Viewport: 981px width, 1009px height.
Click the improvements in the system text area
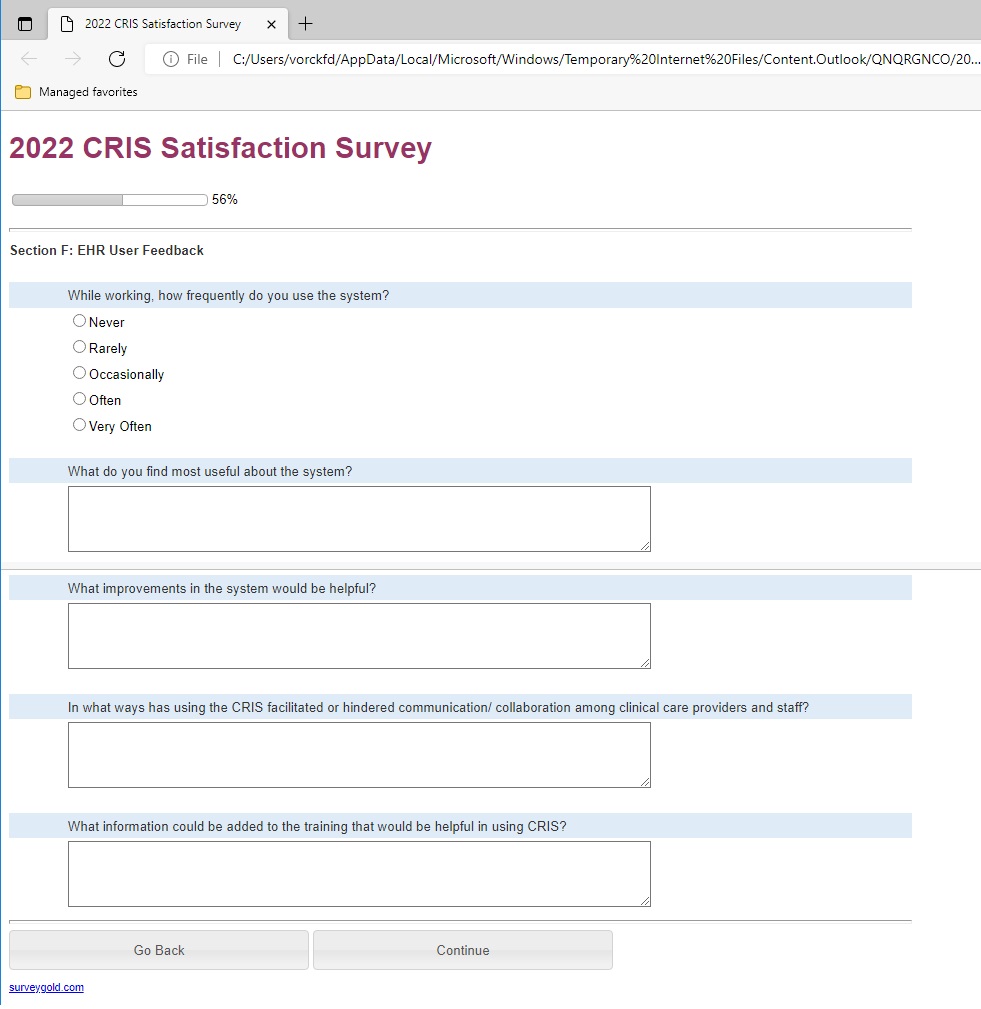pyautogui.click(x=359, y=636)
